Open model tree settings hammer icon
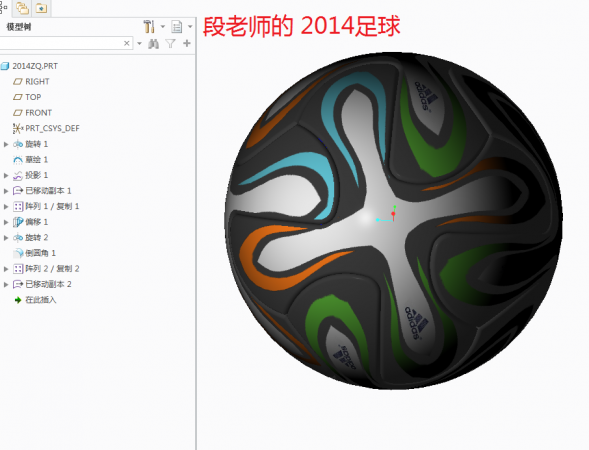The height and width of the screenshot is (450, 589). click(x=149, y=27)
